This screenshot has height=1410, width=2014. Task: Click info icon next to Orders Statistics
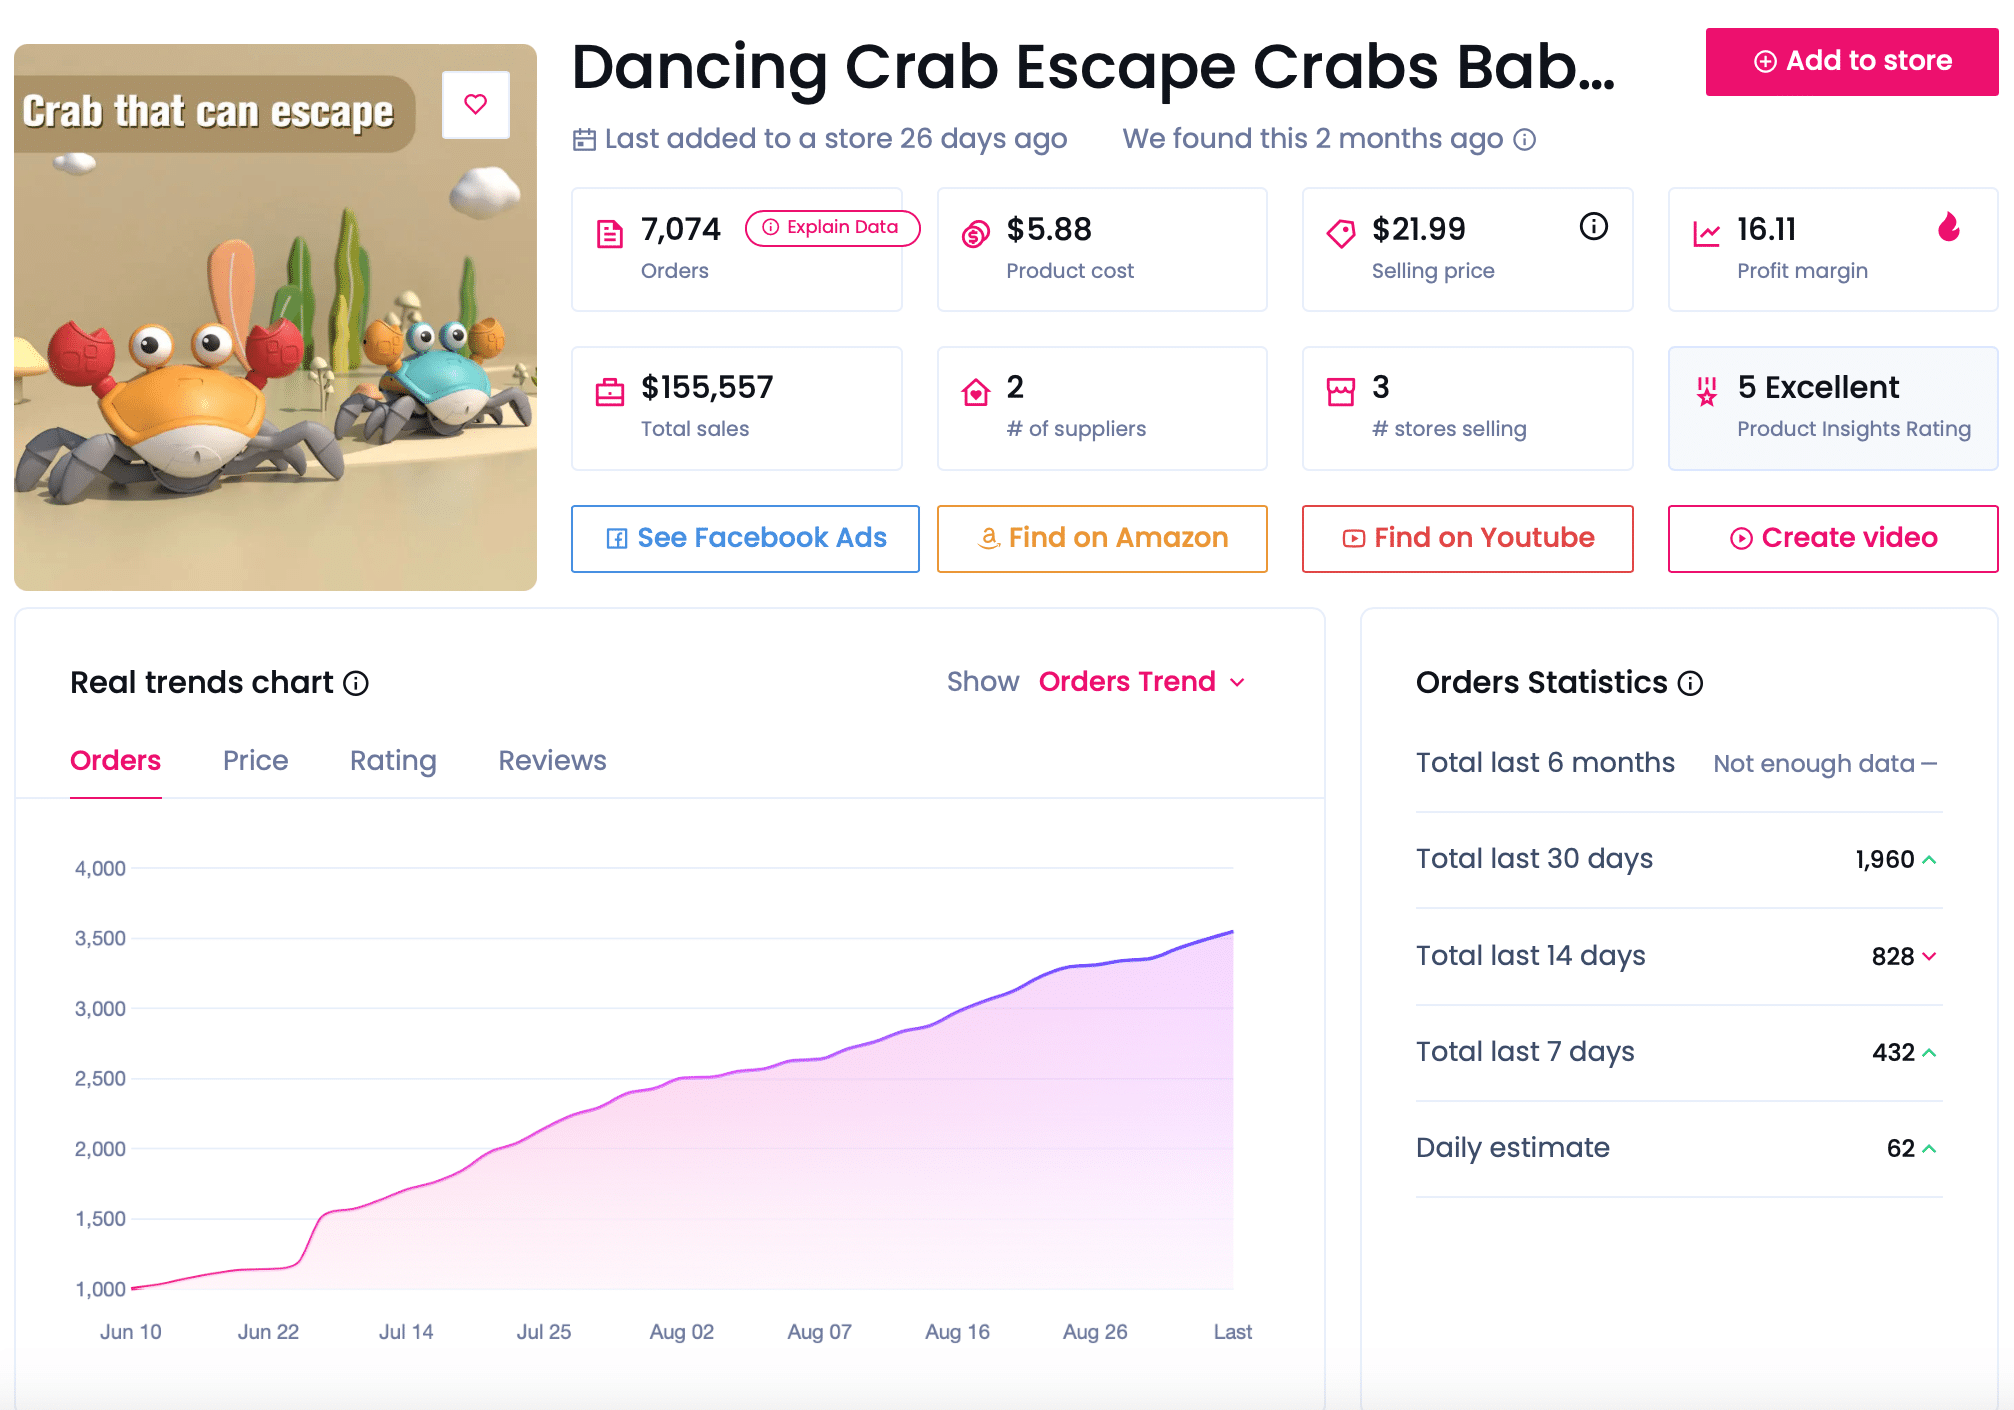click(1690, 683)
